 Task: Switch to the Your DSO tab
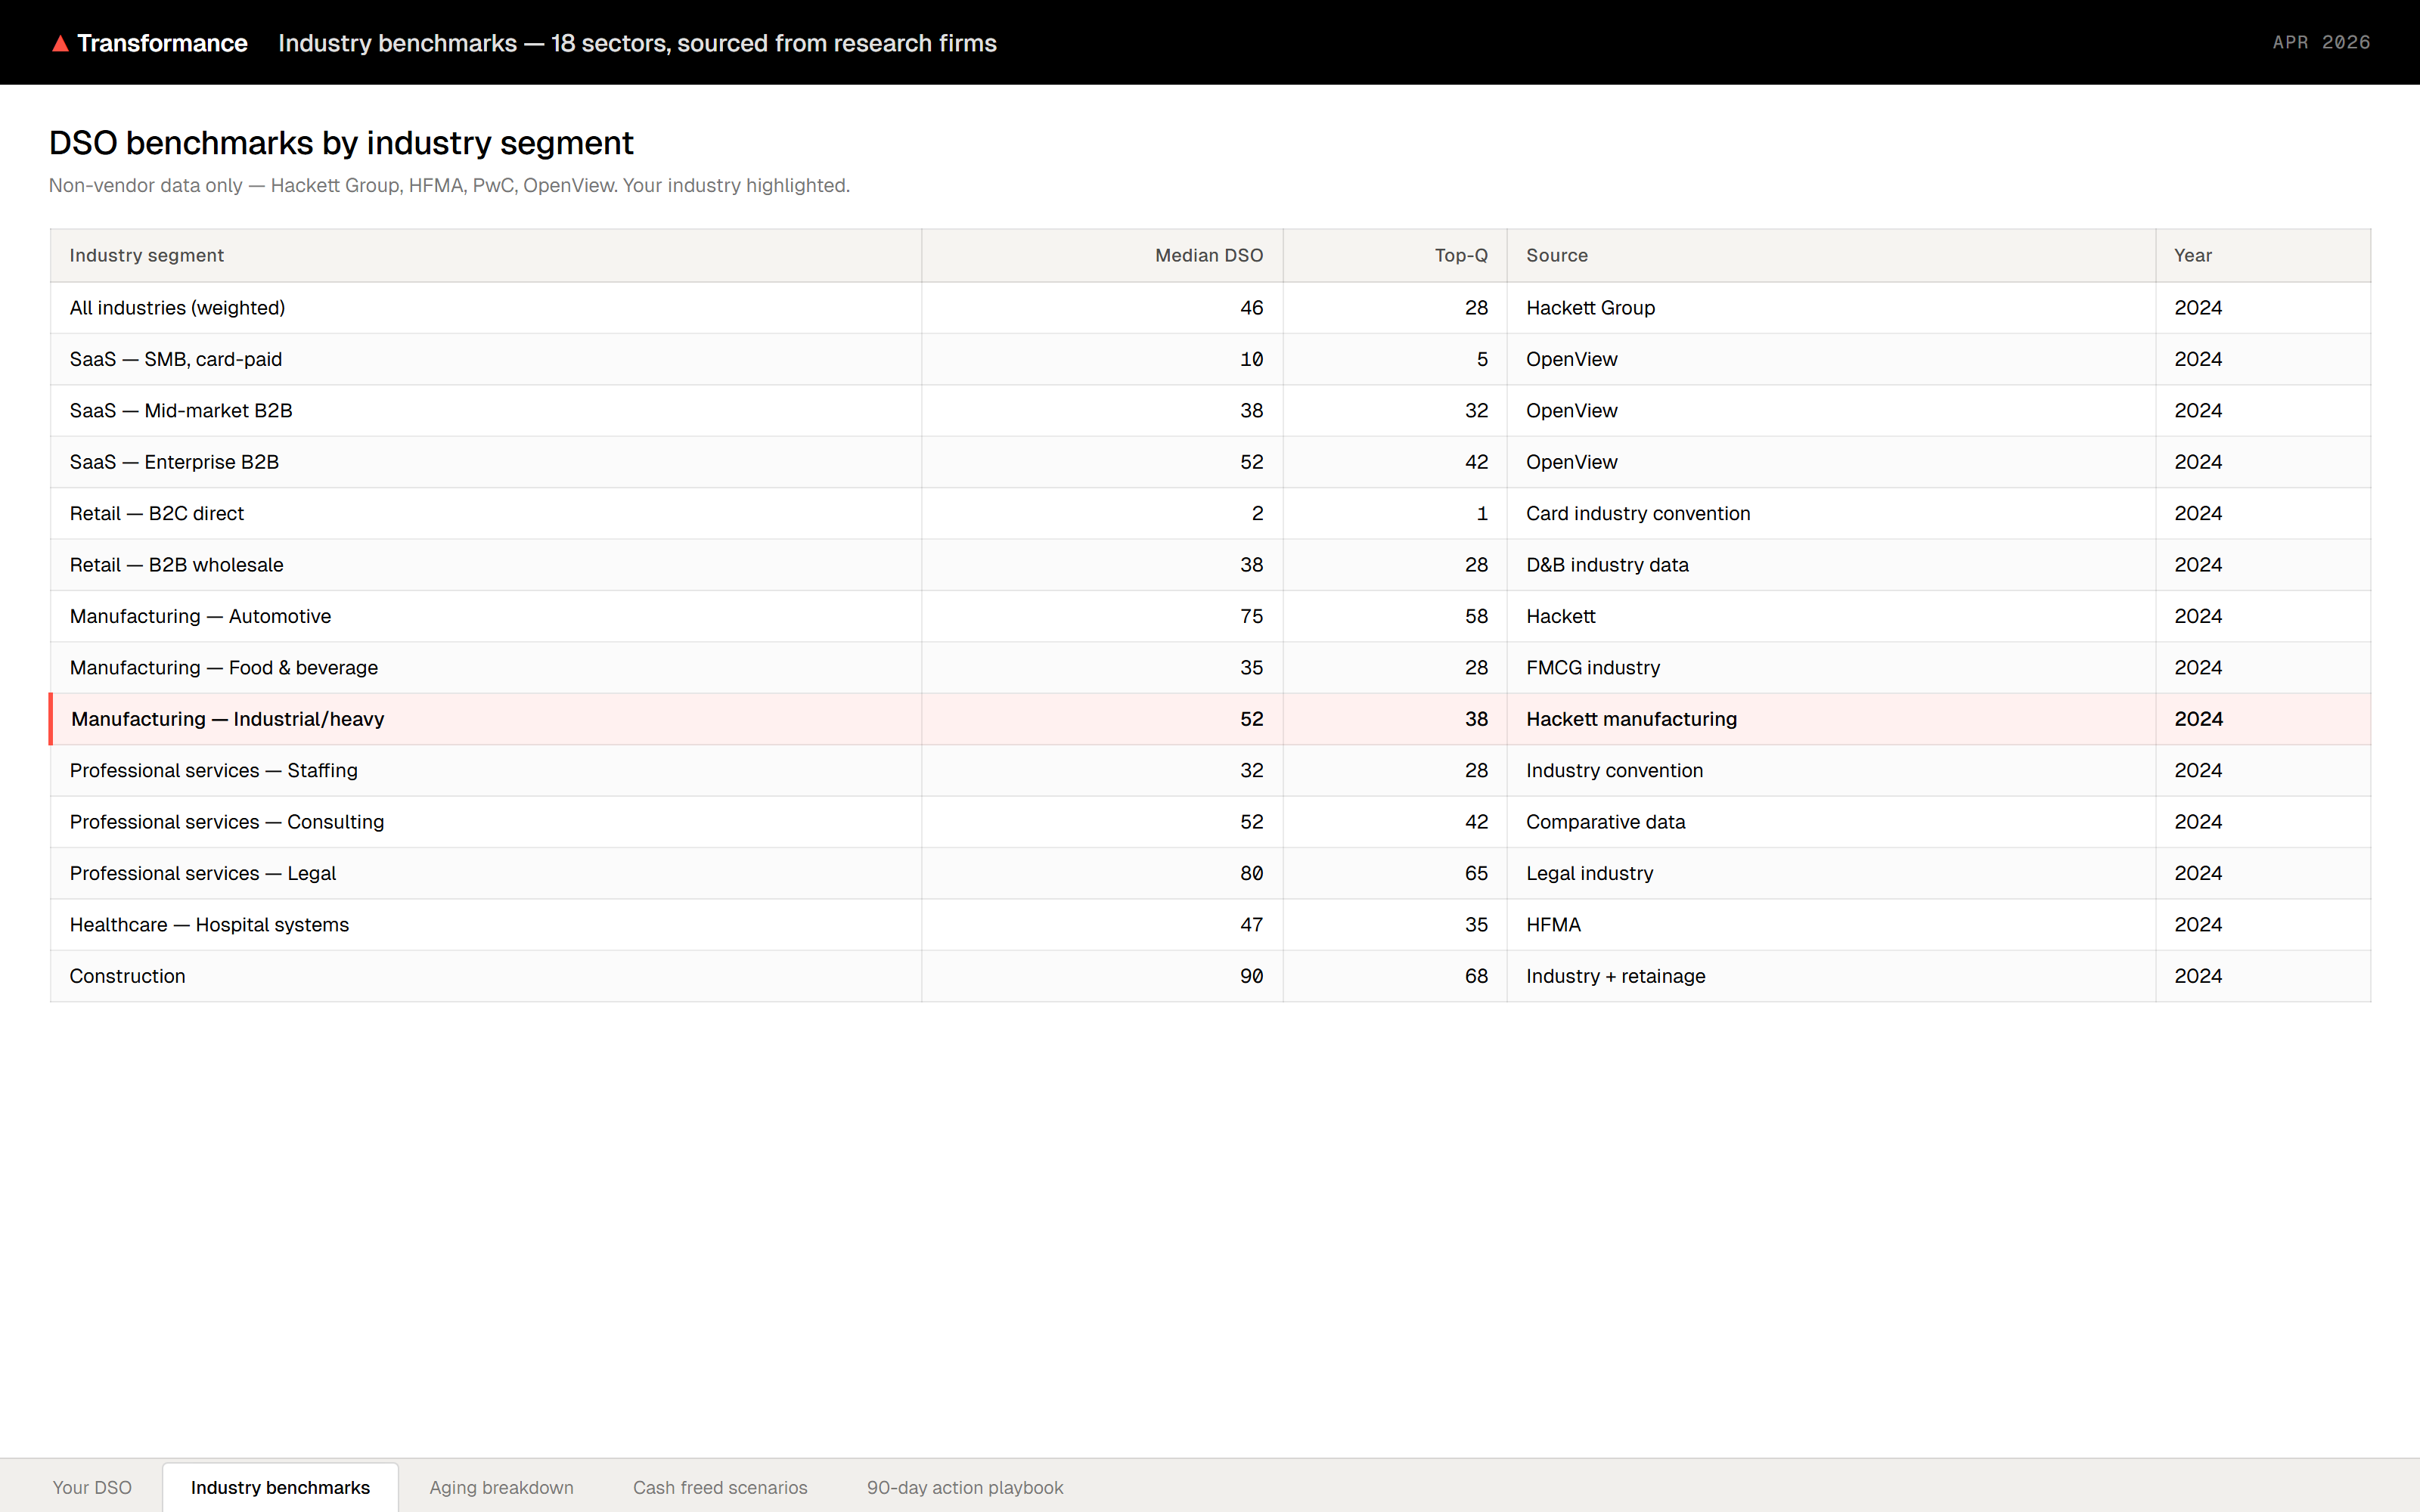[x=92, y=1487]
